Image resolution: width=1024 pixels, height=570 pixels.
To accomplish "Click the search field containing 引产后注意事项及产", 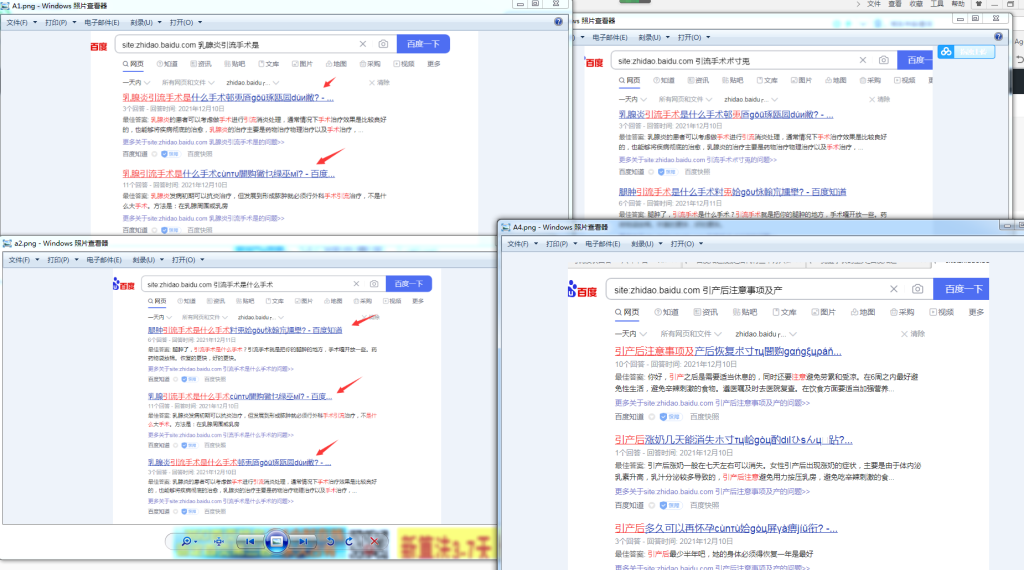I will 750,289.
